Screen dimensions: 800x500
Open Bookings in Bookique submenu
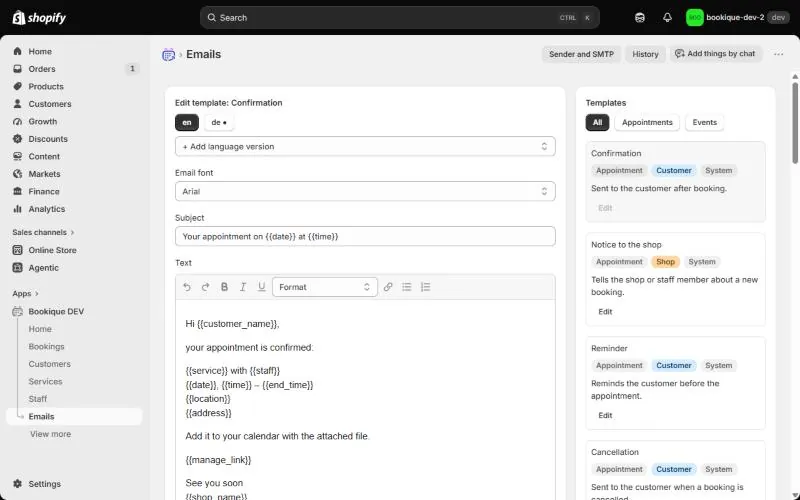(x=46, y=346)
